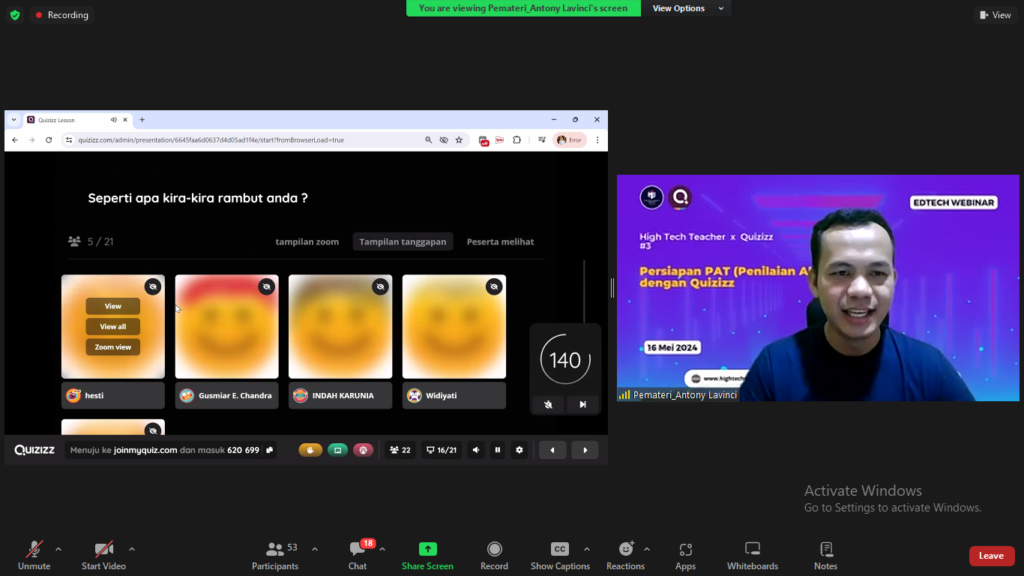Screen dimensions: 1024x576
Task: Open Whiteboards from the toolbar
Action: (752, 549)
